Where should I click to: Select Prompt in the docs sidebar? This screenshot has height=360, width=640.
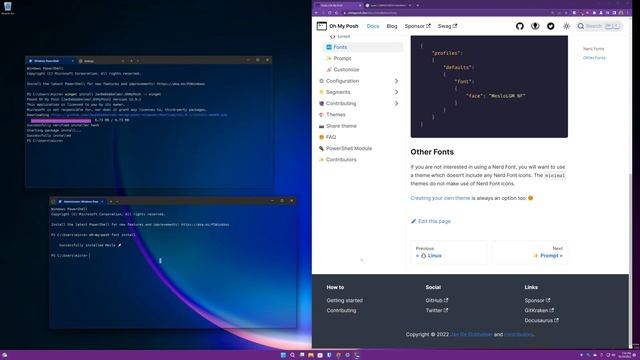[x=363, y=58]
